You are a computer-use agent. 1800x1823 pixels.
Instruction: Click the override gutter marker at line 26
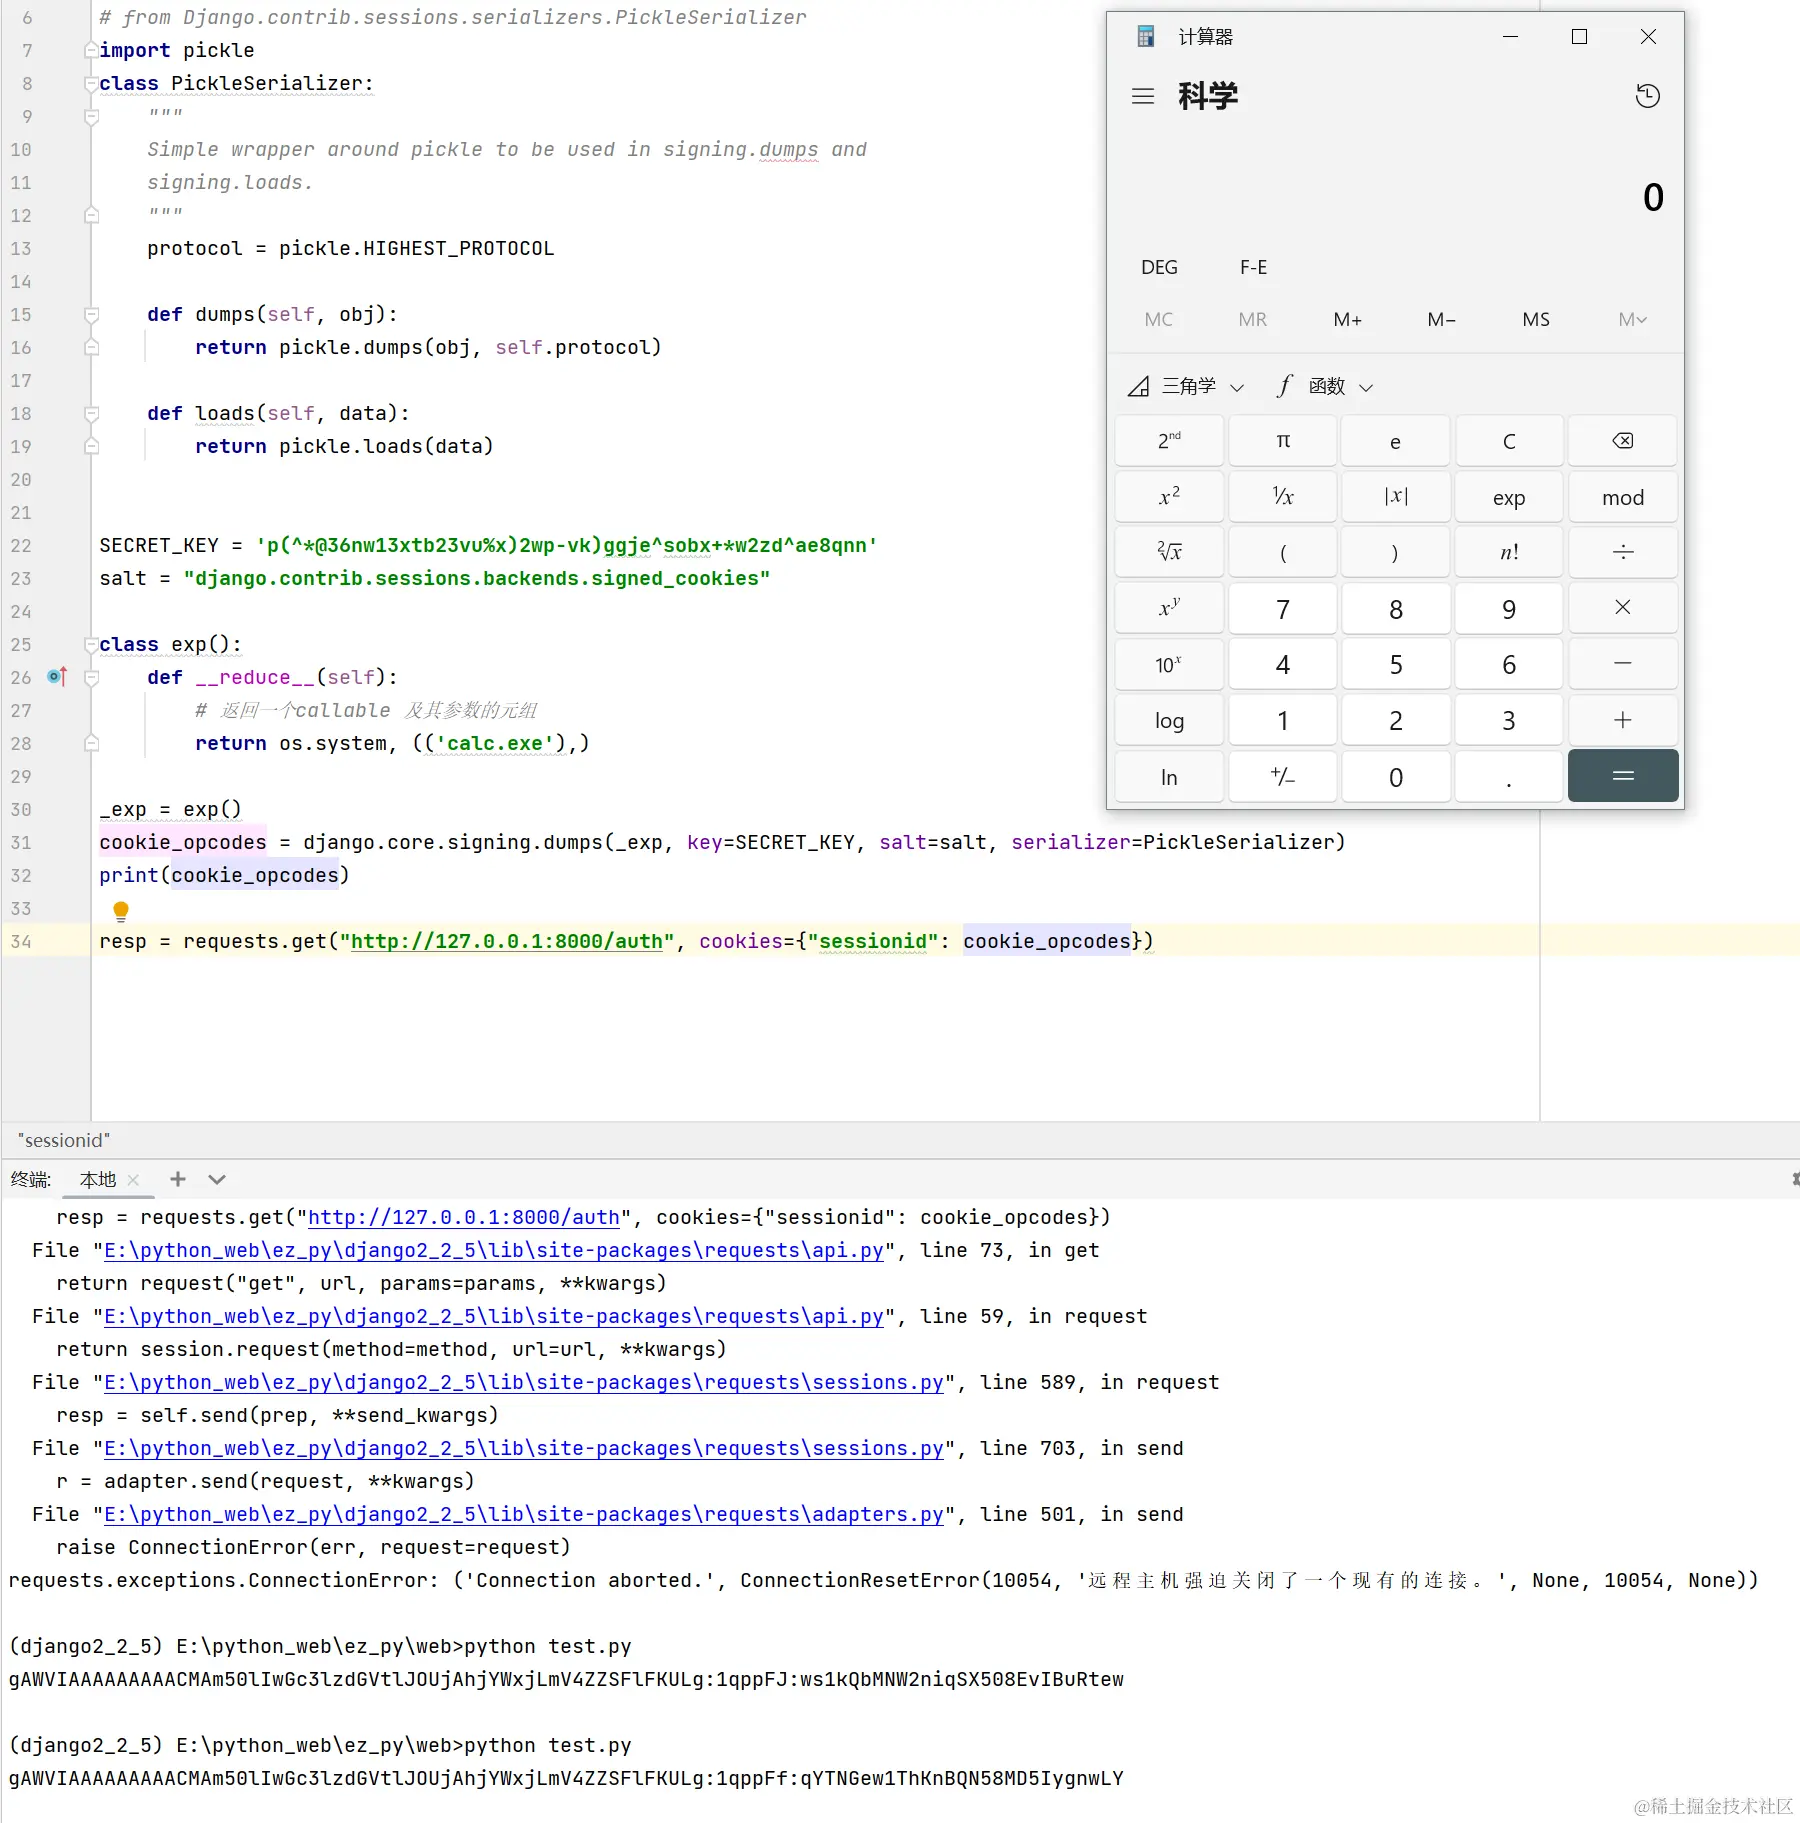click(57, 677)
